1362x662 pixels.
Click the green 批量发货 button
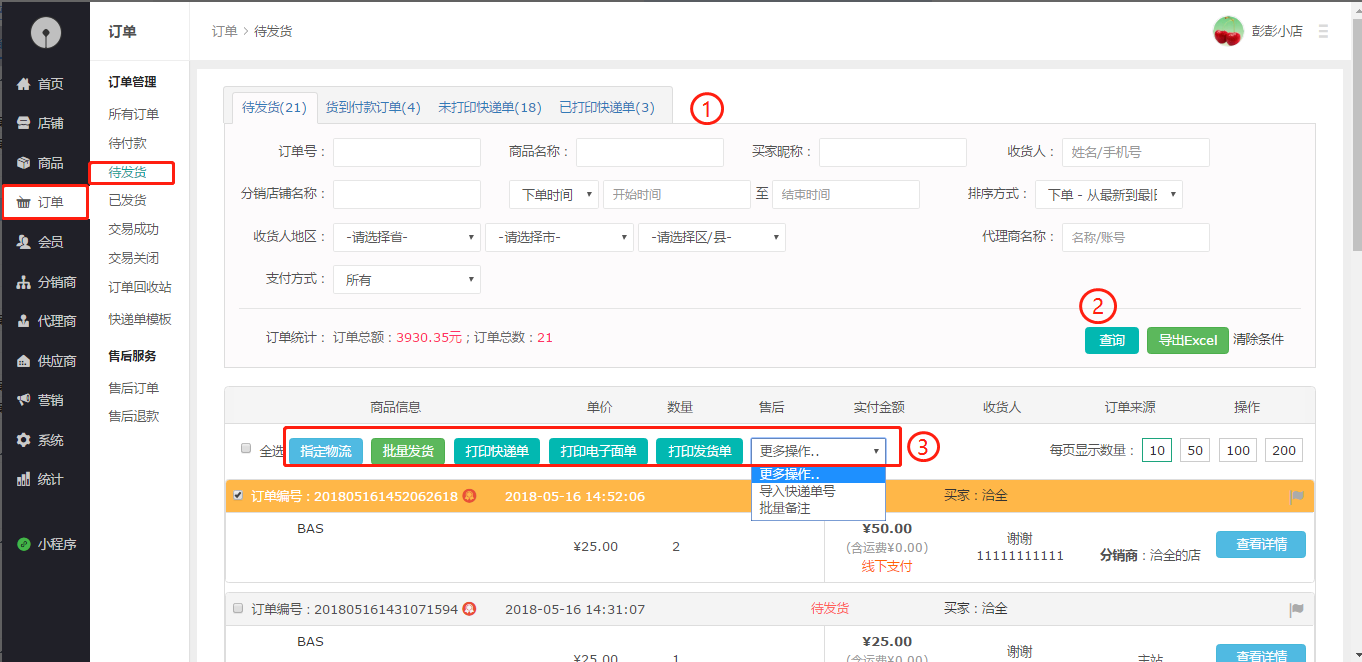coord(407,451)
